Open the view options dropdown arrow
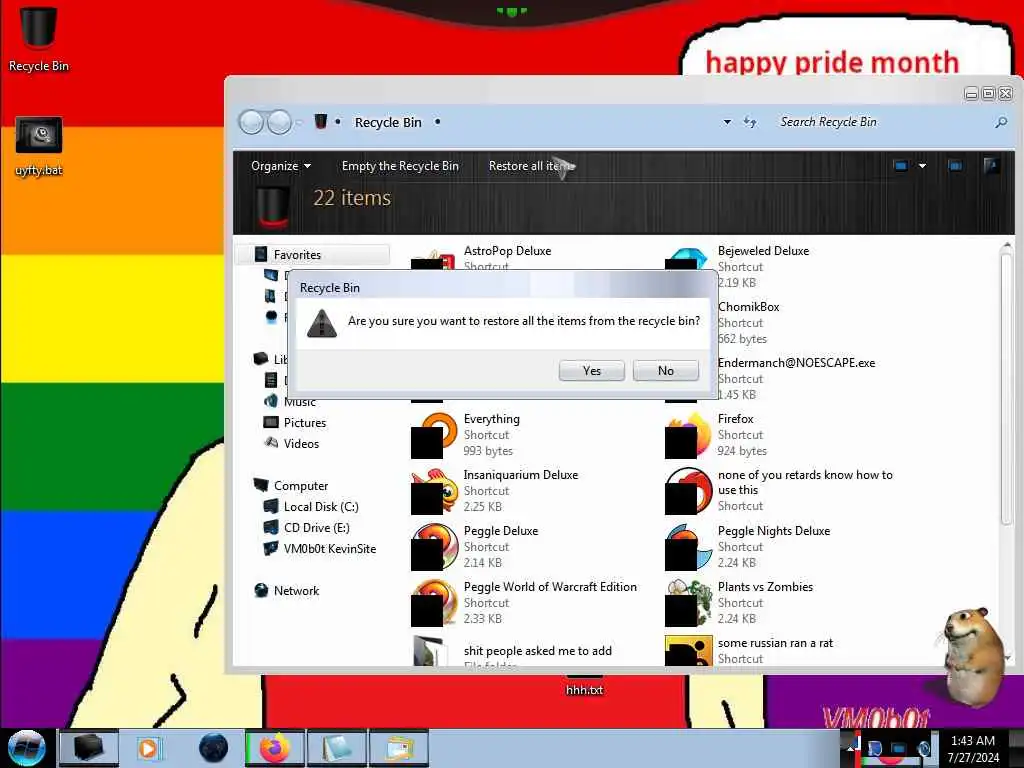The height and width of the screenshot is (768, 1024). [x=922, y=166]
